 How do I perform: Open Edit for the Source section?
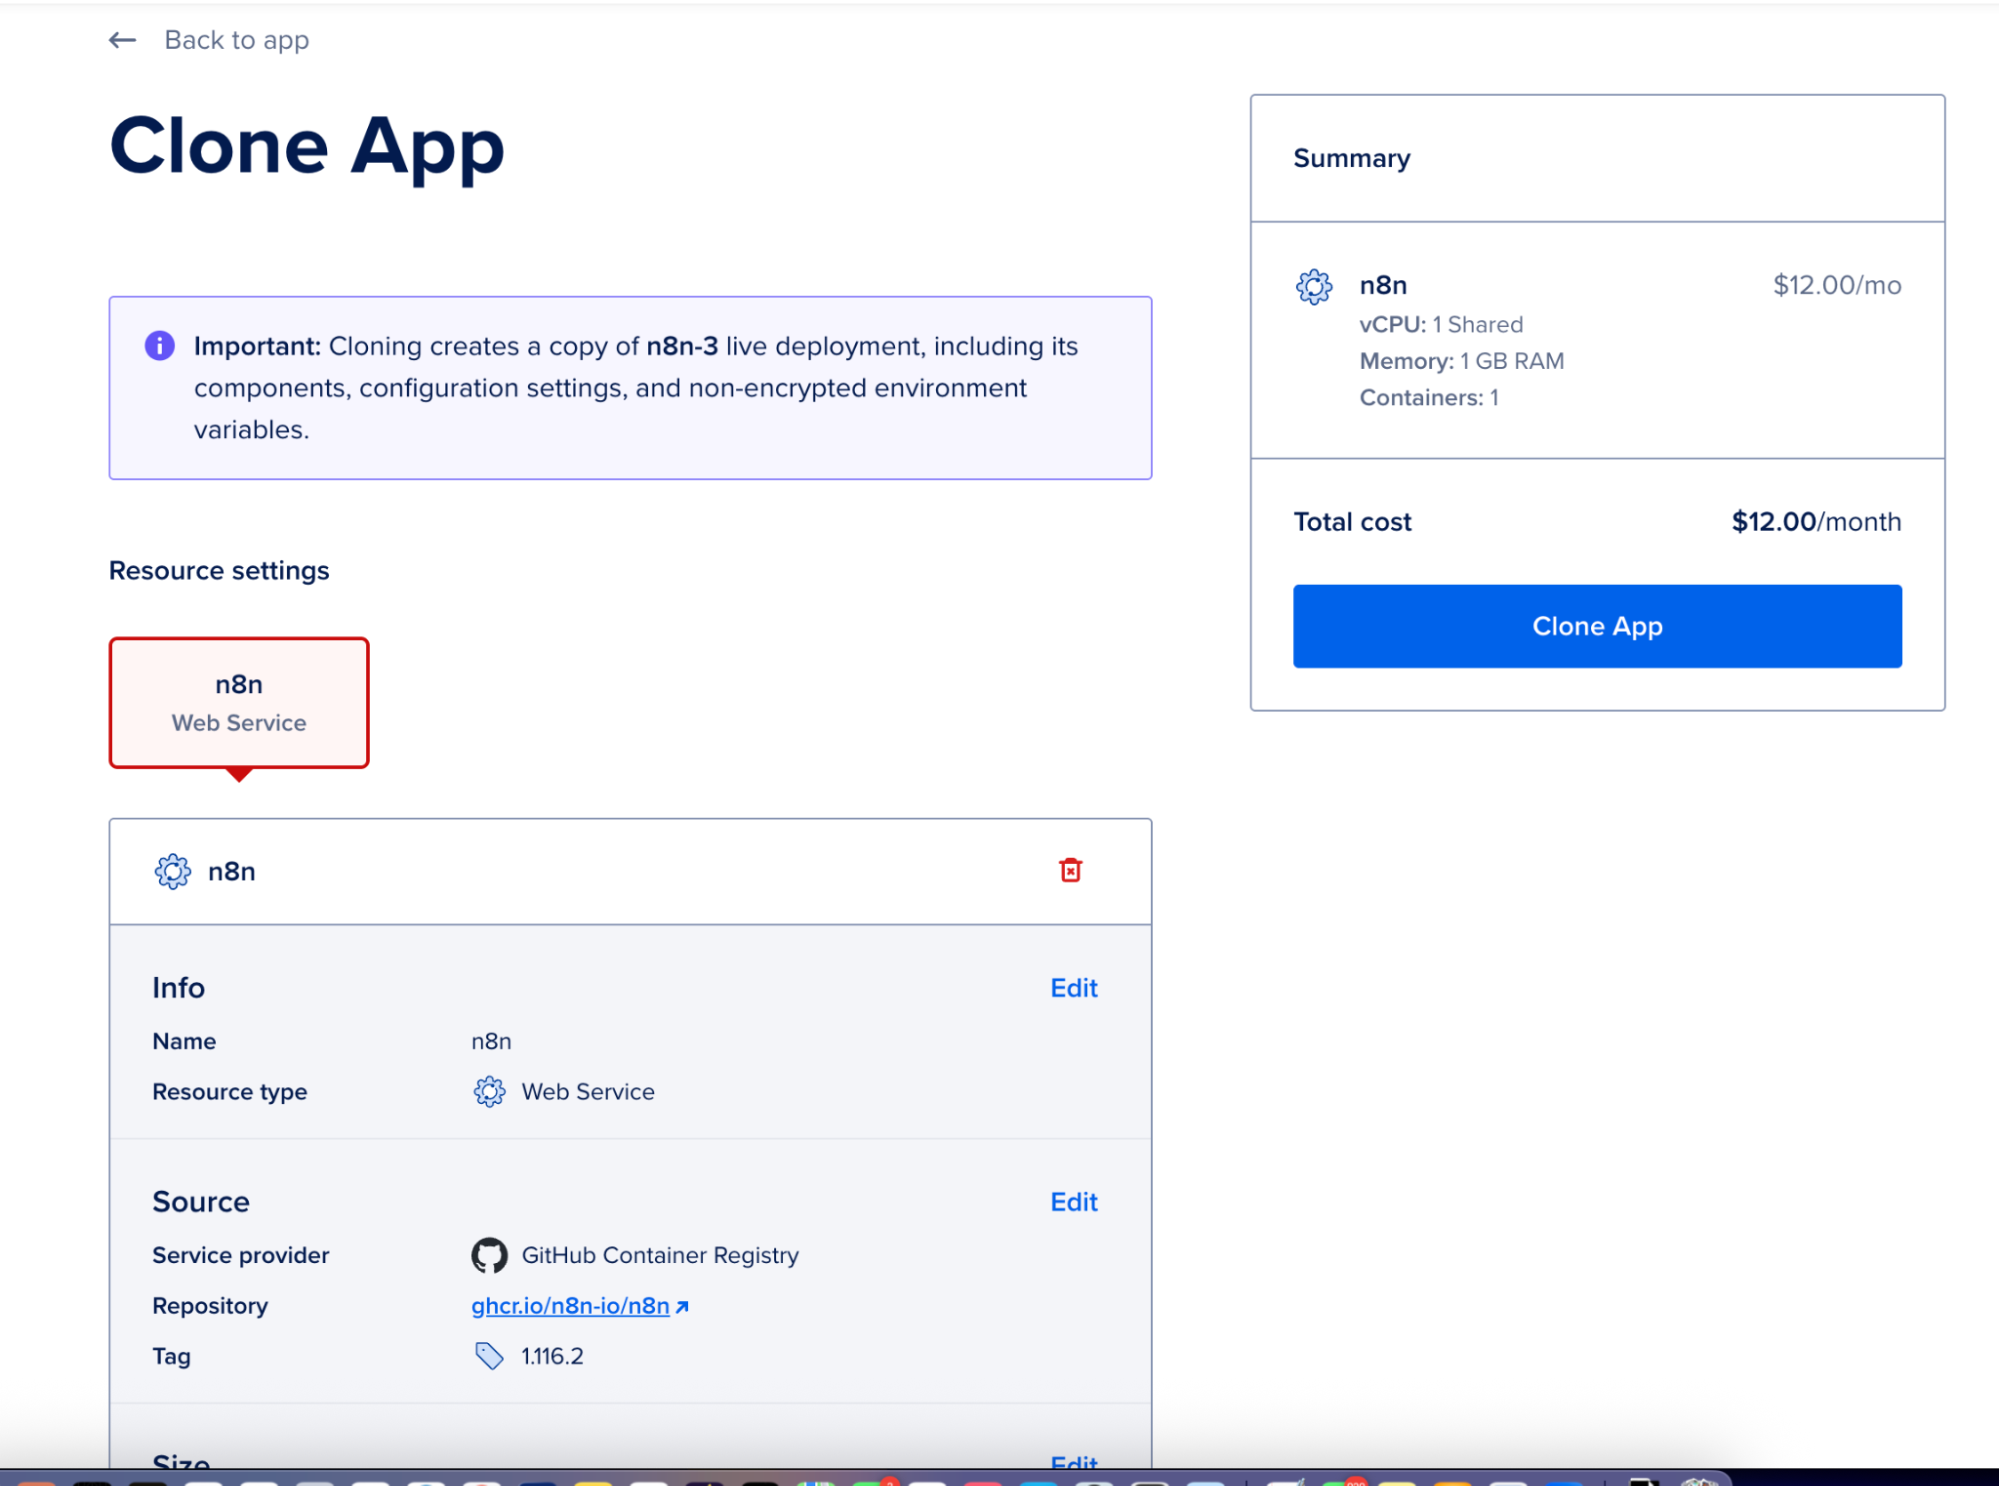click(1072, 1202)
